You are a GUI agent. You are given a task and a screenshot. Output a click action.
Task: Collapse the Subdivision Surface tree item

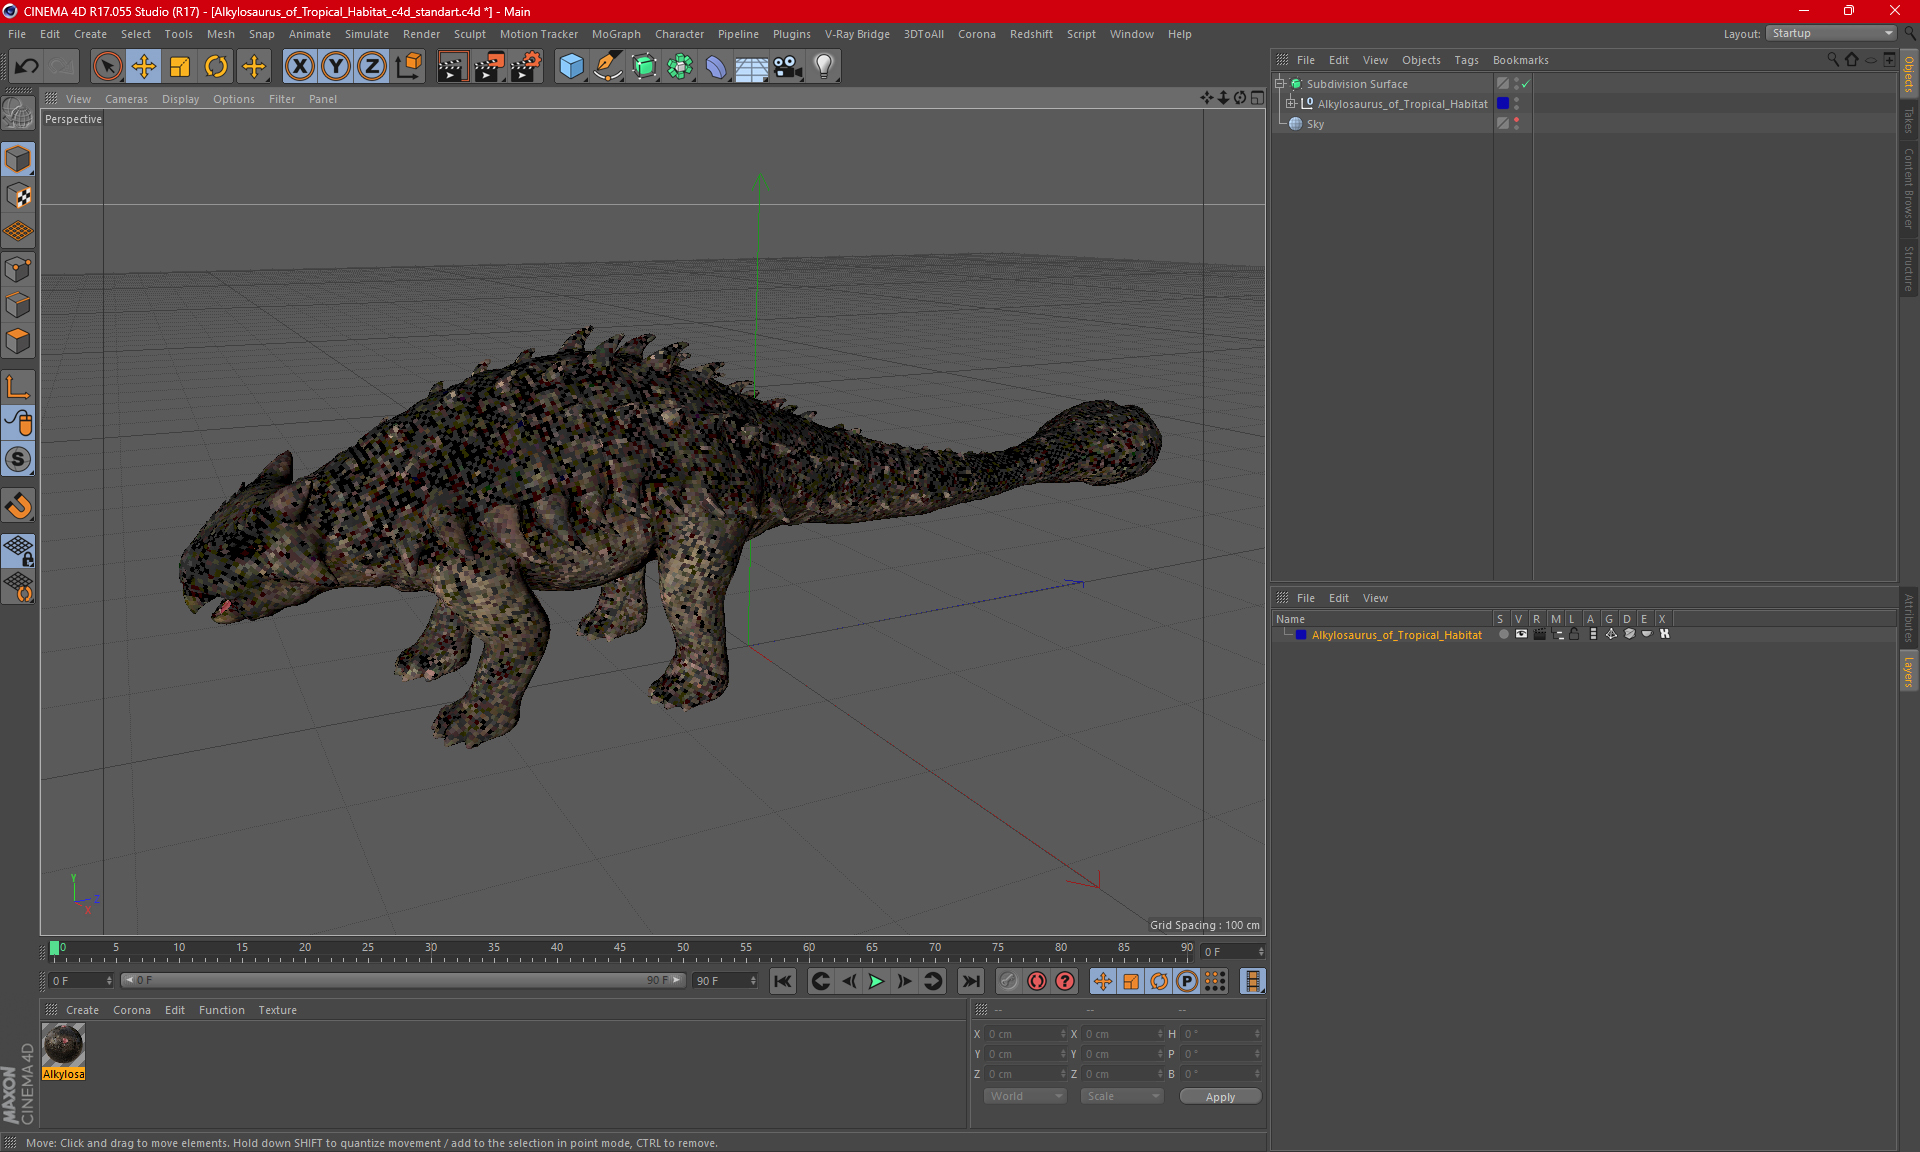pyautogui.click(x=1279, y=84)
